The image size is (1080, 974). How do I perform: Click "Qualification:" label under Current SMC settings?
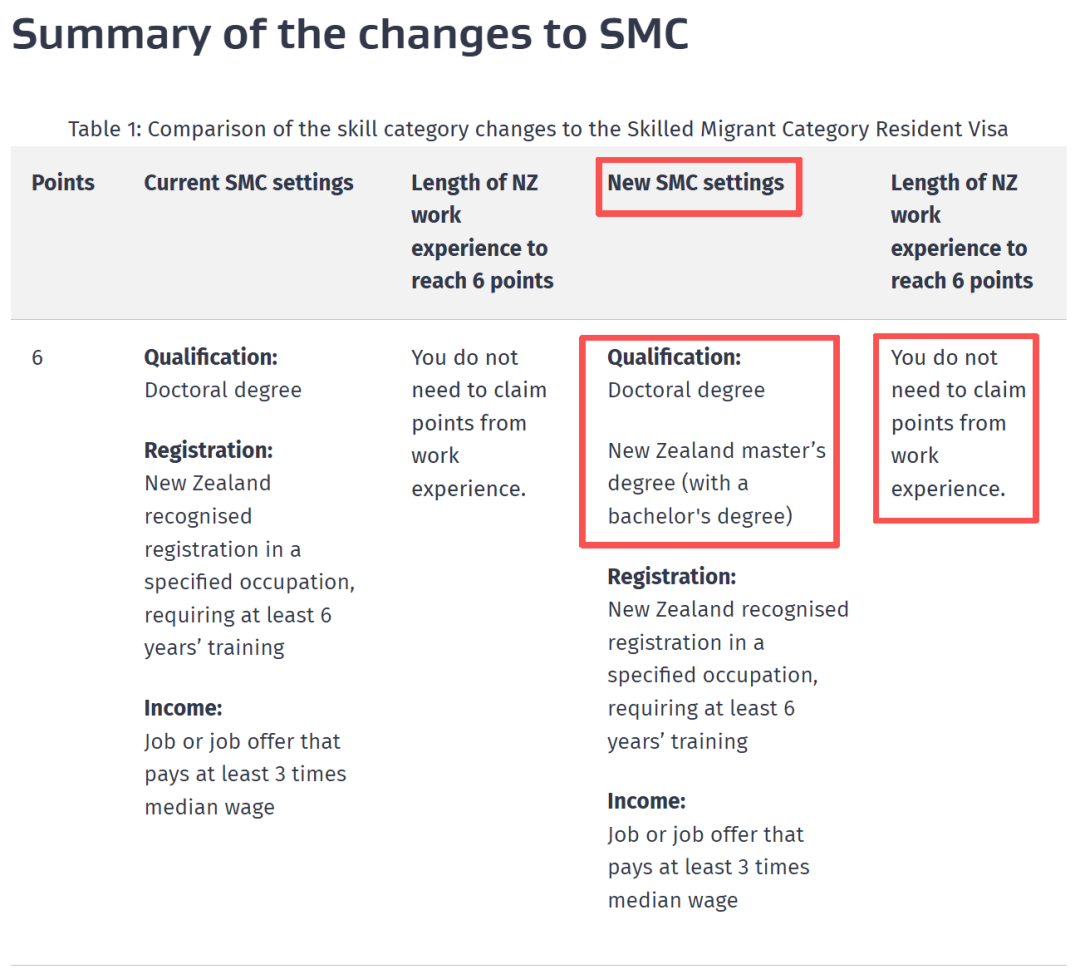[x=211, y=358]
